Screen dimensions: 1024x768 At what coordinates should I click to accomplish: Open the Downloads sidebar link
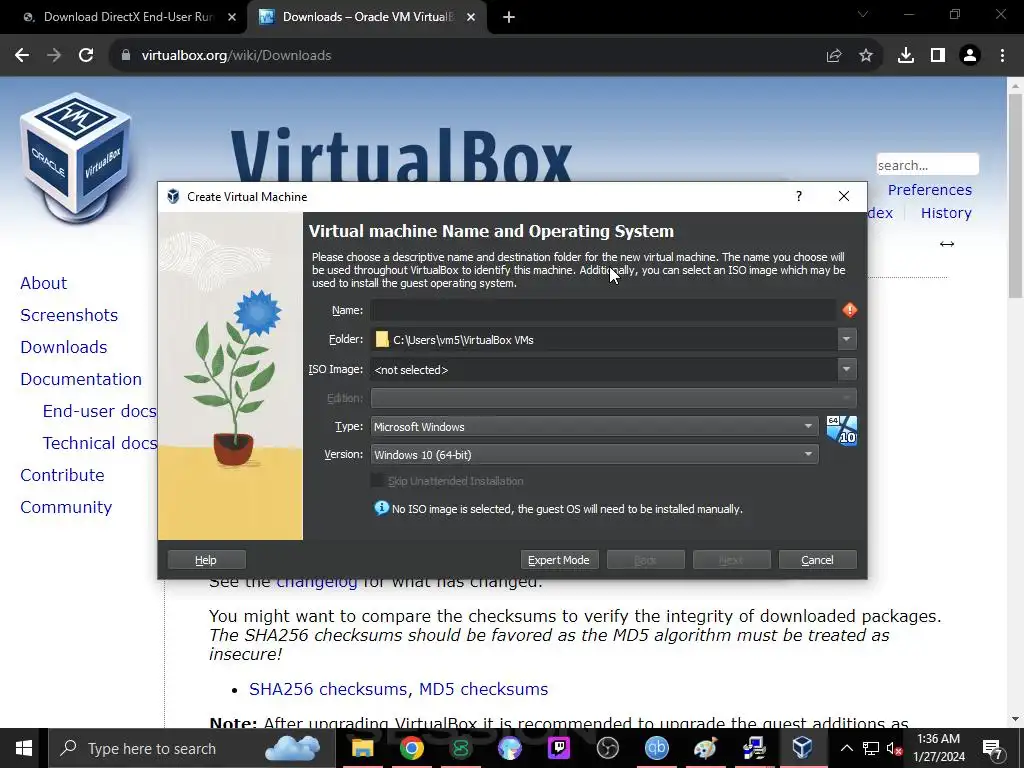coord(63,347)
